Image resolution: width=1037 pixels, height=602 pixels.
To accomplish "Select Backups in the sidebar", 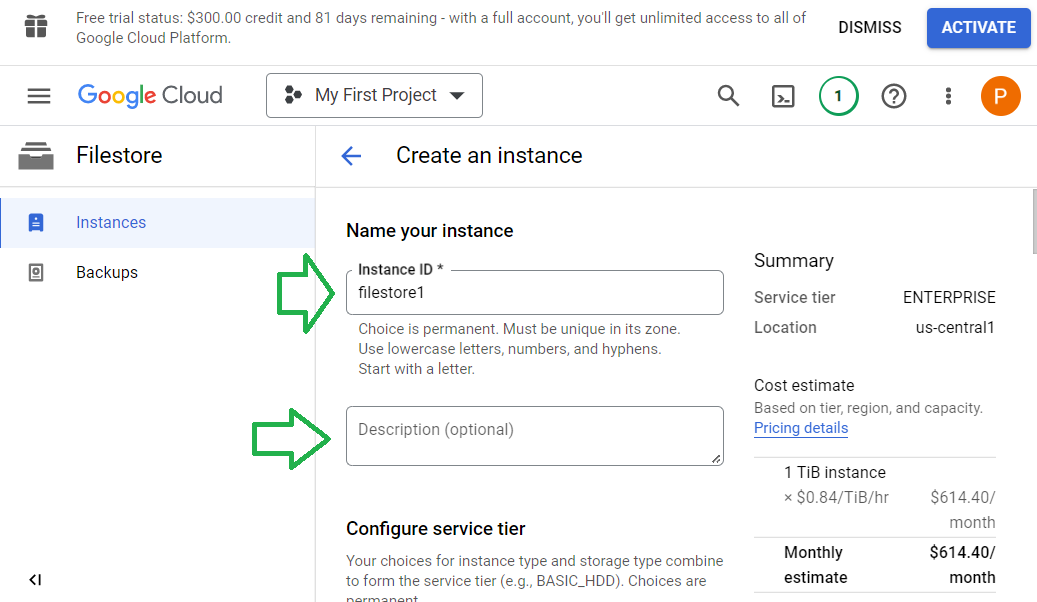I will tap(157, 273).
